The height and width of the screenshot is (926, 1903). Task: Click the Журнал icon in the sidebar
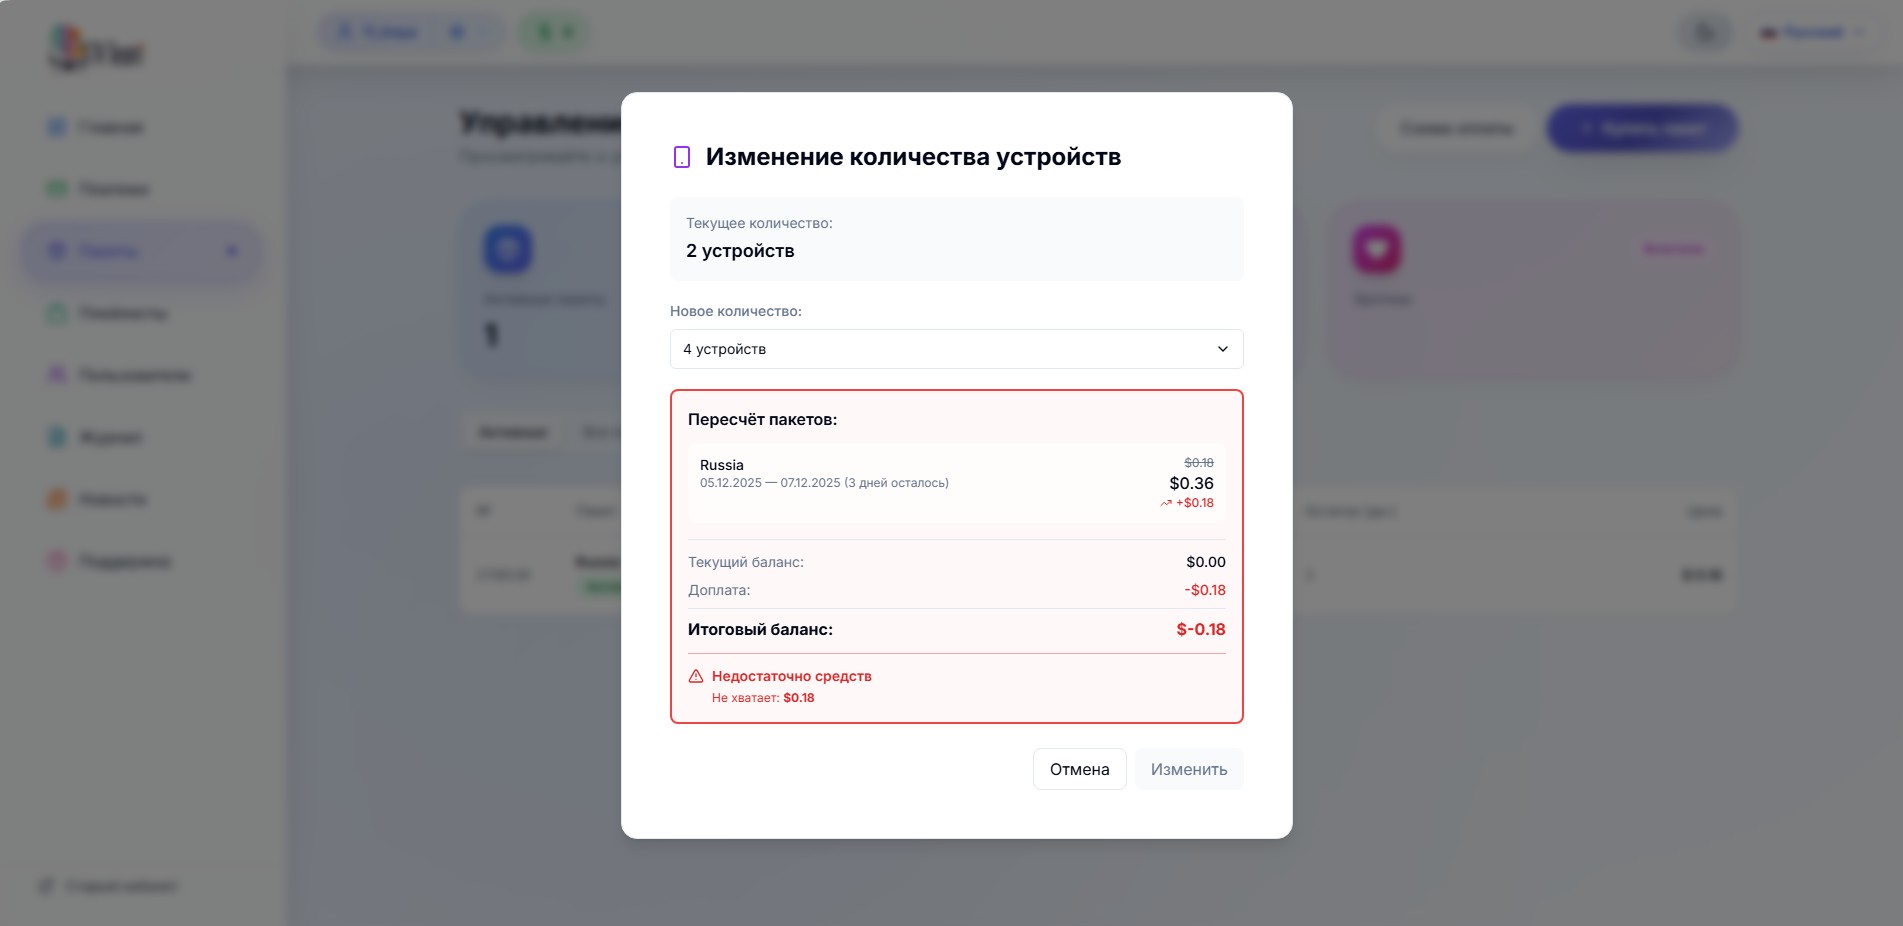57,437
